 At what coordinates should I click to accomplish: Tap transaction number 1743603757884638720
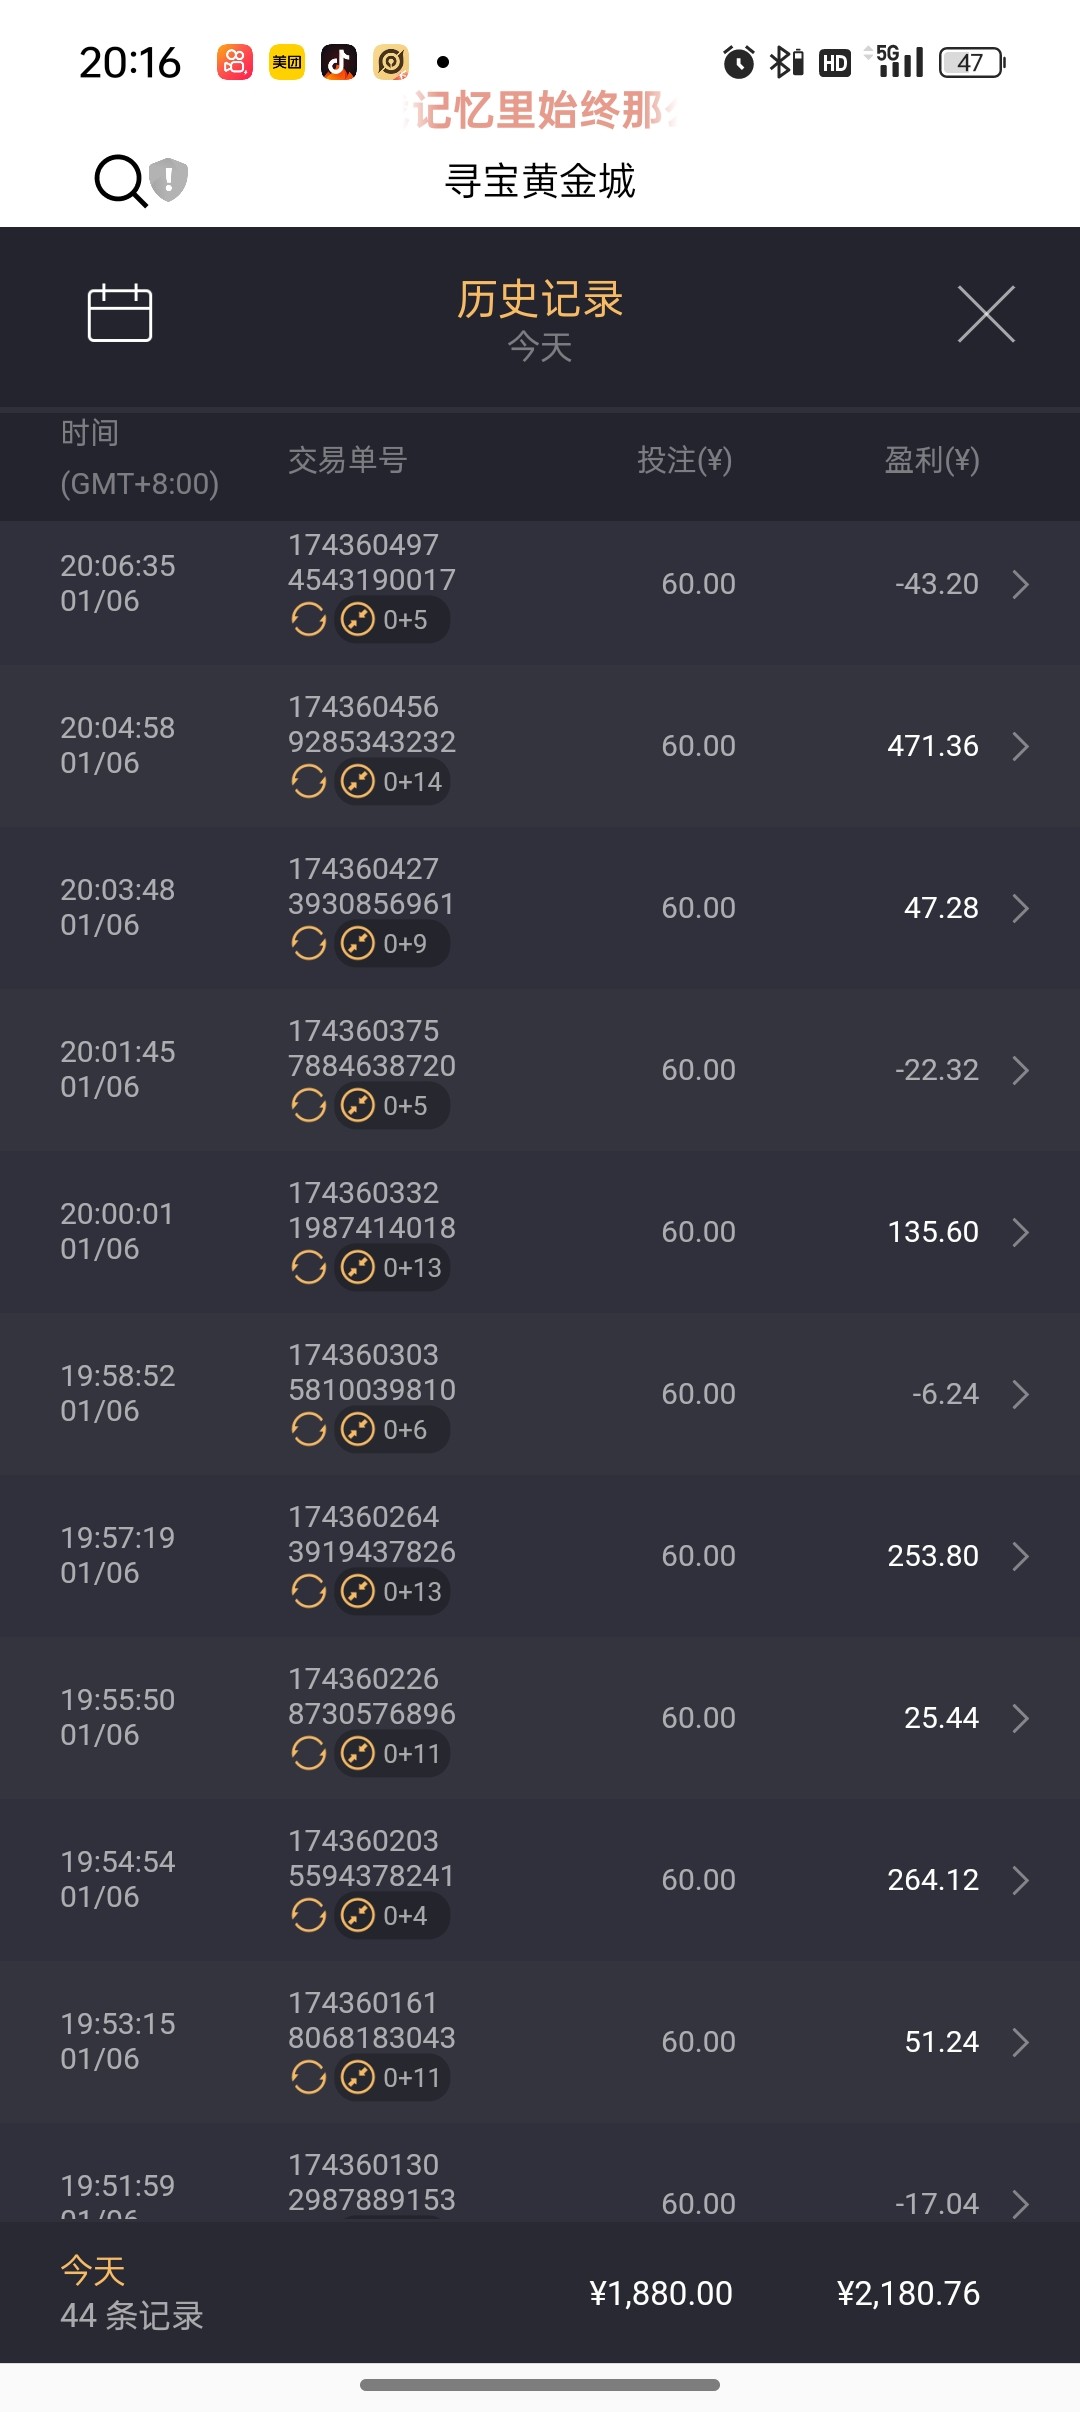(x=371, y=1048)
